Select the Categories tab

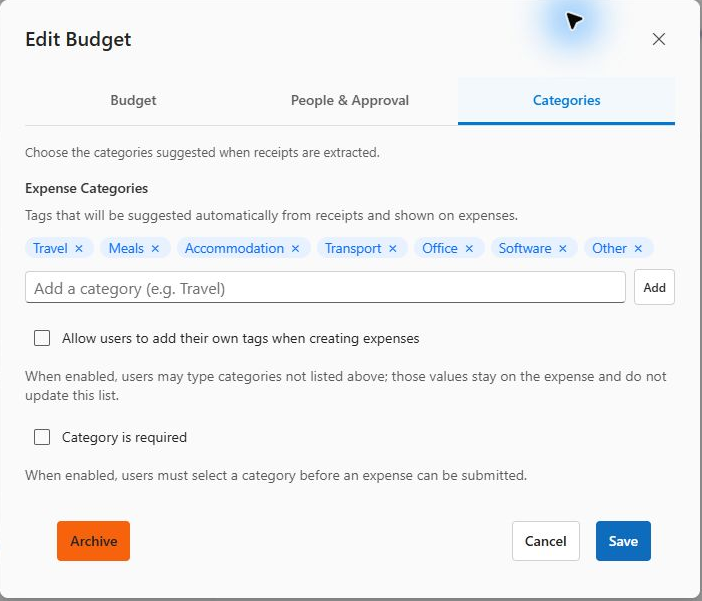[566, 101]
